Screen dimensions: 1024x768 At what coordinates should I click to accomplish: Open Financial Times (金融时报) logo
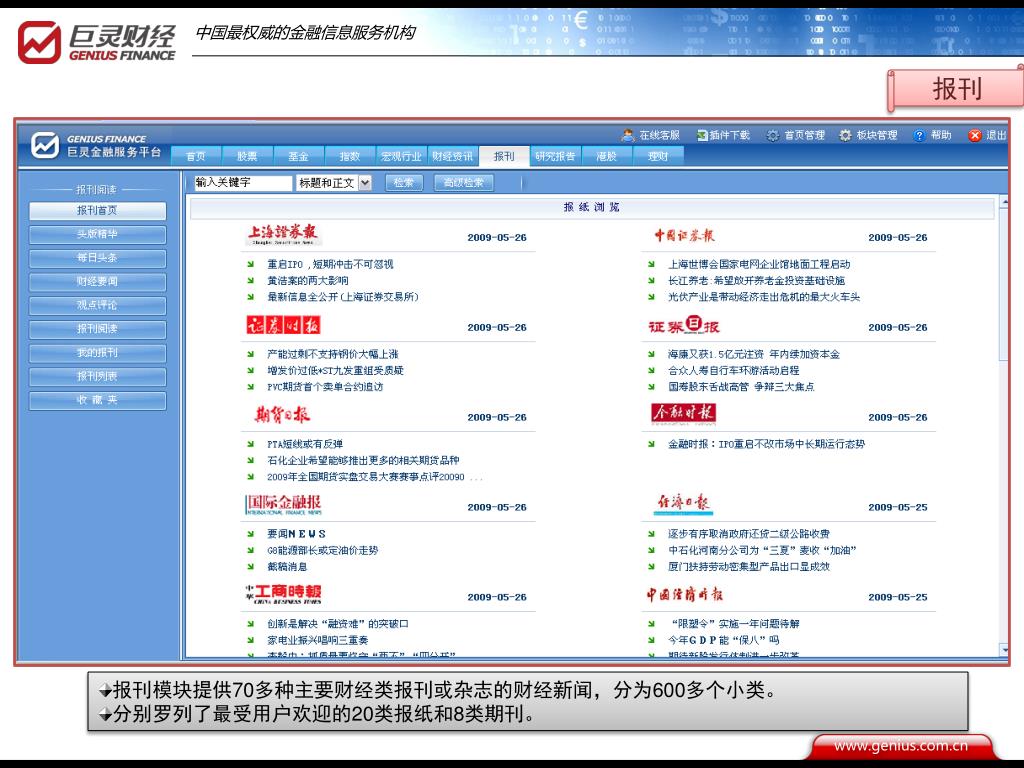[684, 413]
